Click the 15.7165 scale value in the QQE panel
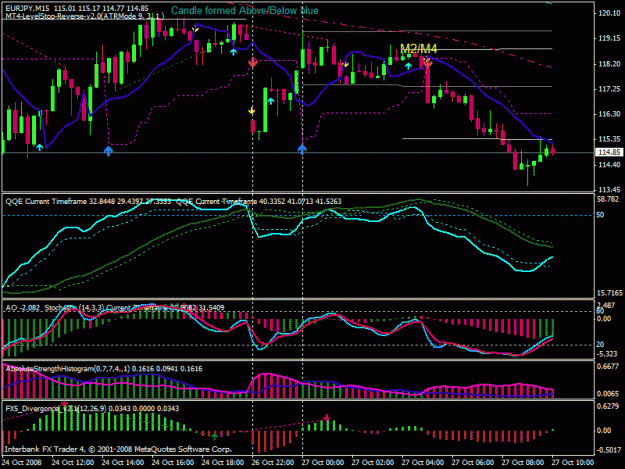Viewport: 625px width, 469px height. [609, 293]
